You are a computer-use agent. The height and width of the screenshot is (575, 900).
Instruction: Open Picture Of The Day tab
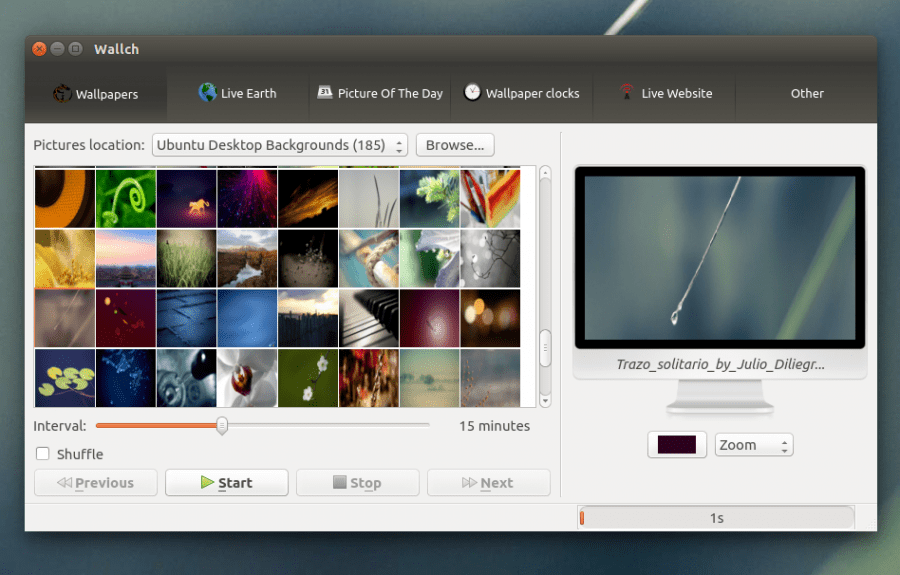(380, 94)
